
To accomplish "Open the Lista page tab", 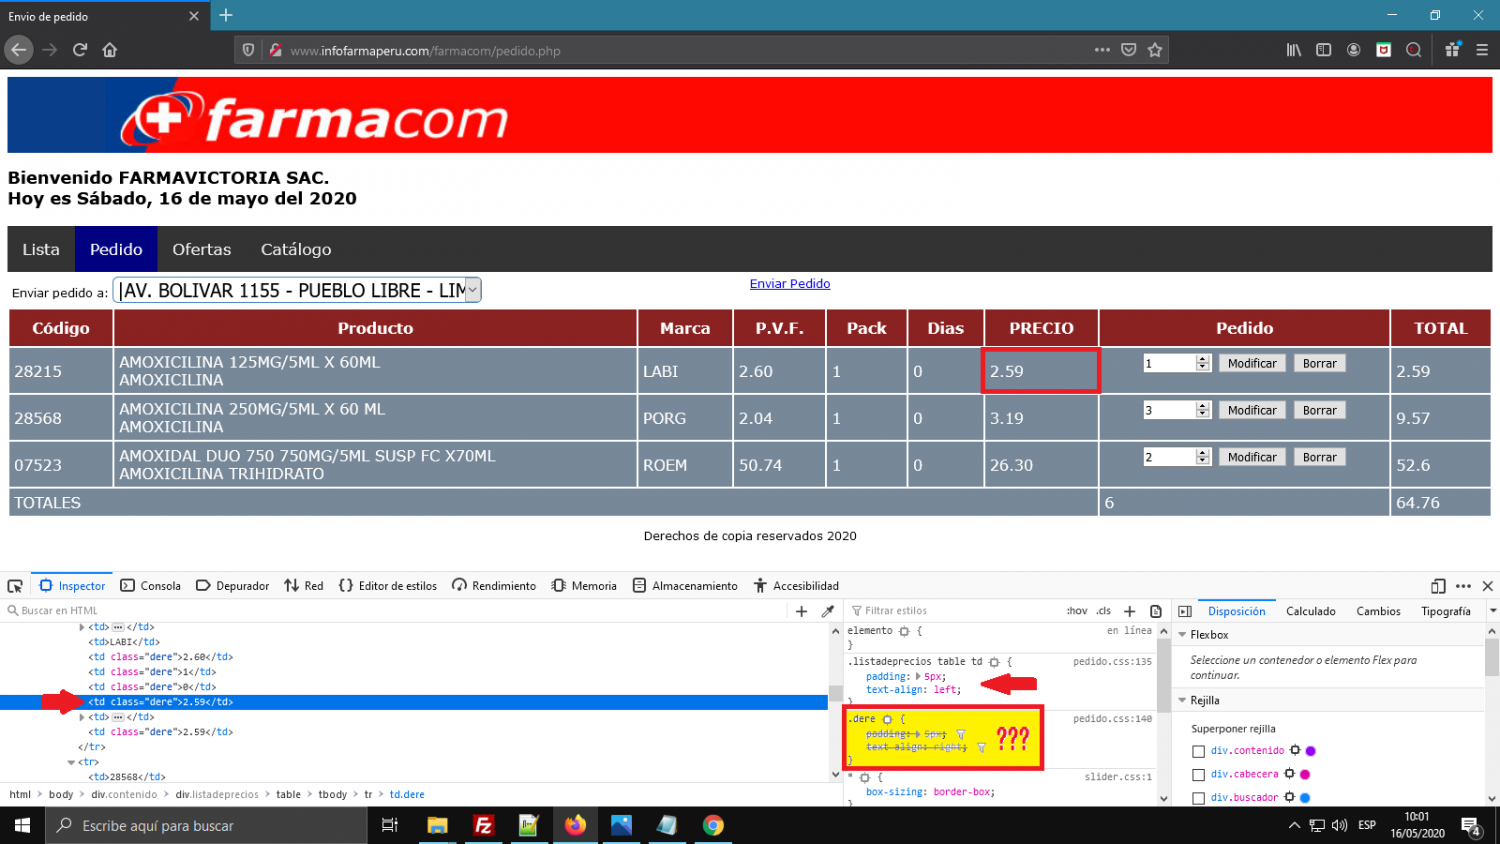I will 41,249.
